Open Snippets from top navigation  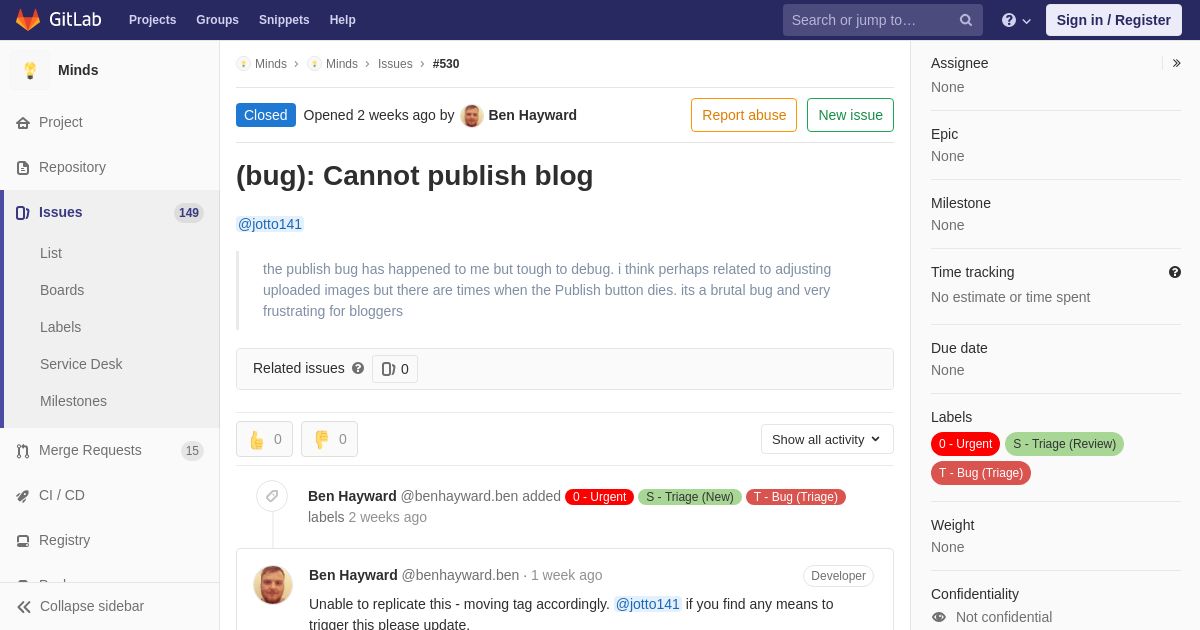tap(284, 20)
